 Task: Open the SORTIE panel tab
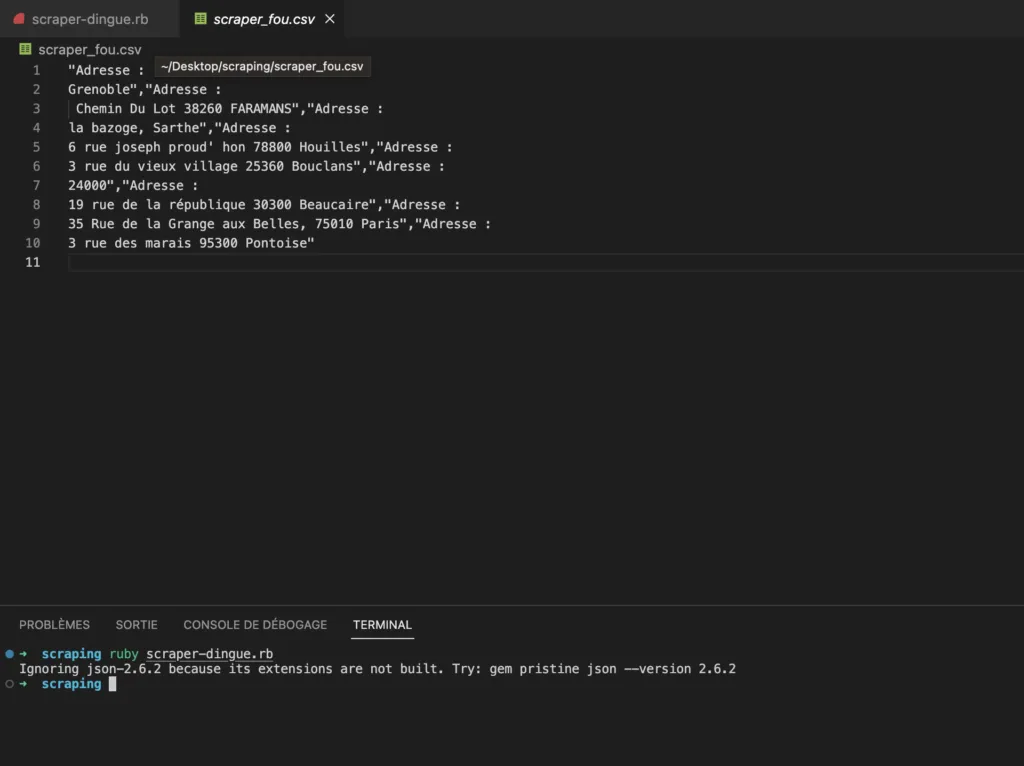click(136, 625)
